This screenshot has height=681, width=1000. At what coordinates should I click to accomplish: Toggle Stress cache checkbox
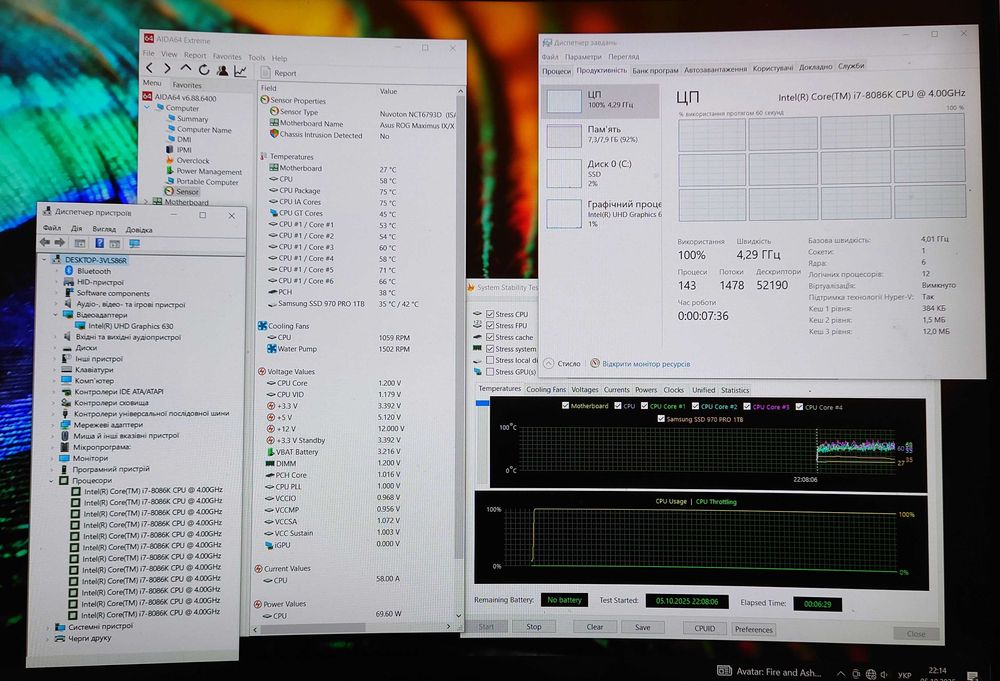click(x=490, y=337)
